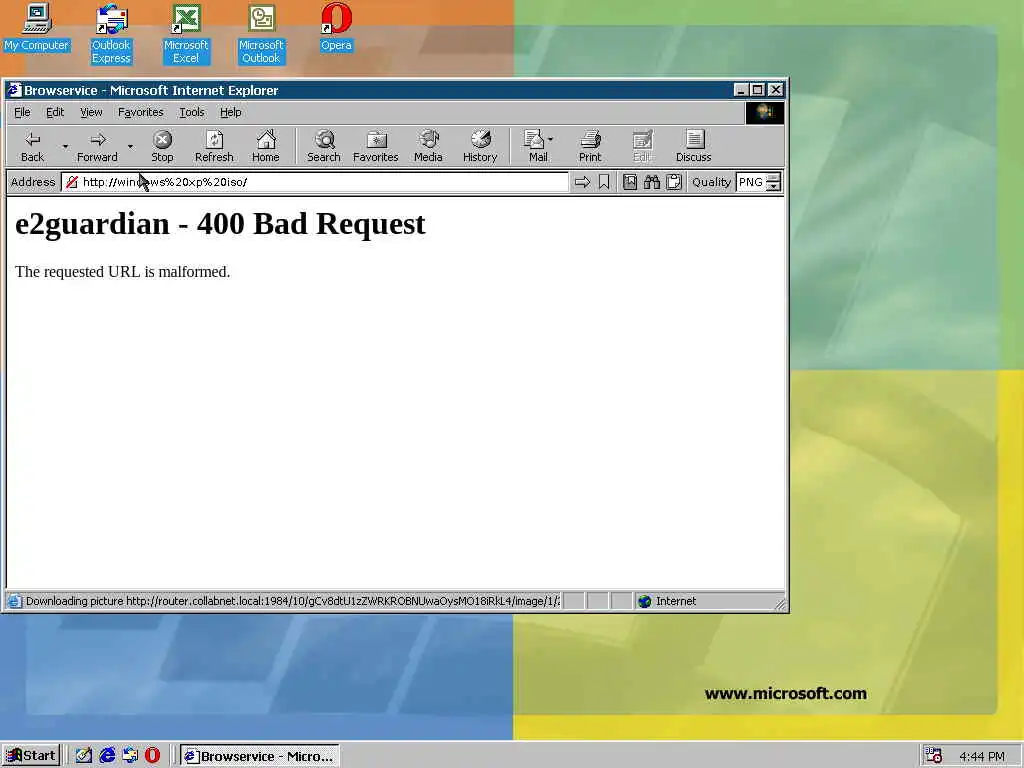Click the Mail toolbar button

(537, 146)
